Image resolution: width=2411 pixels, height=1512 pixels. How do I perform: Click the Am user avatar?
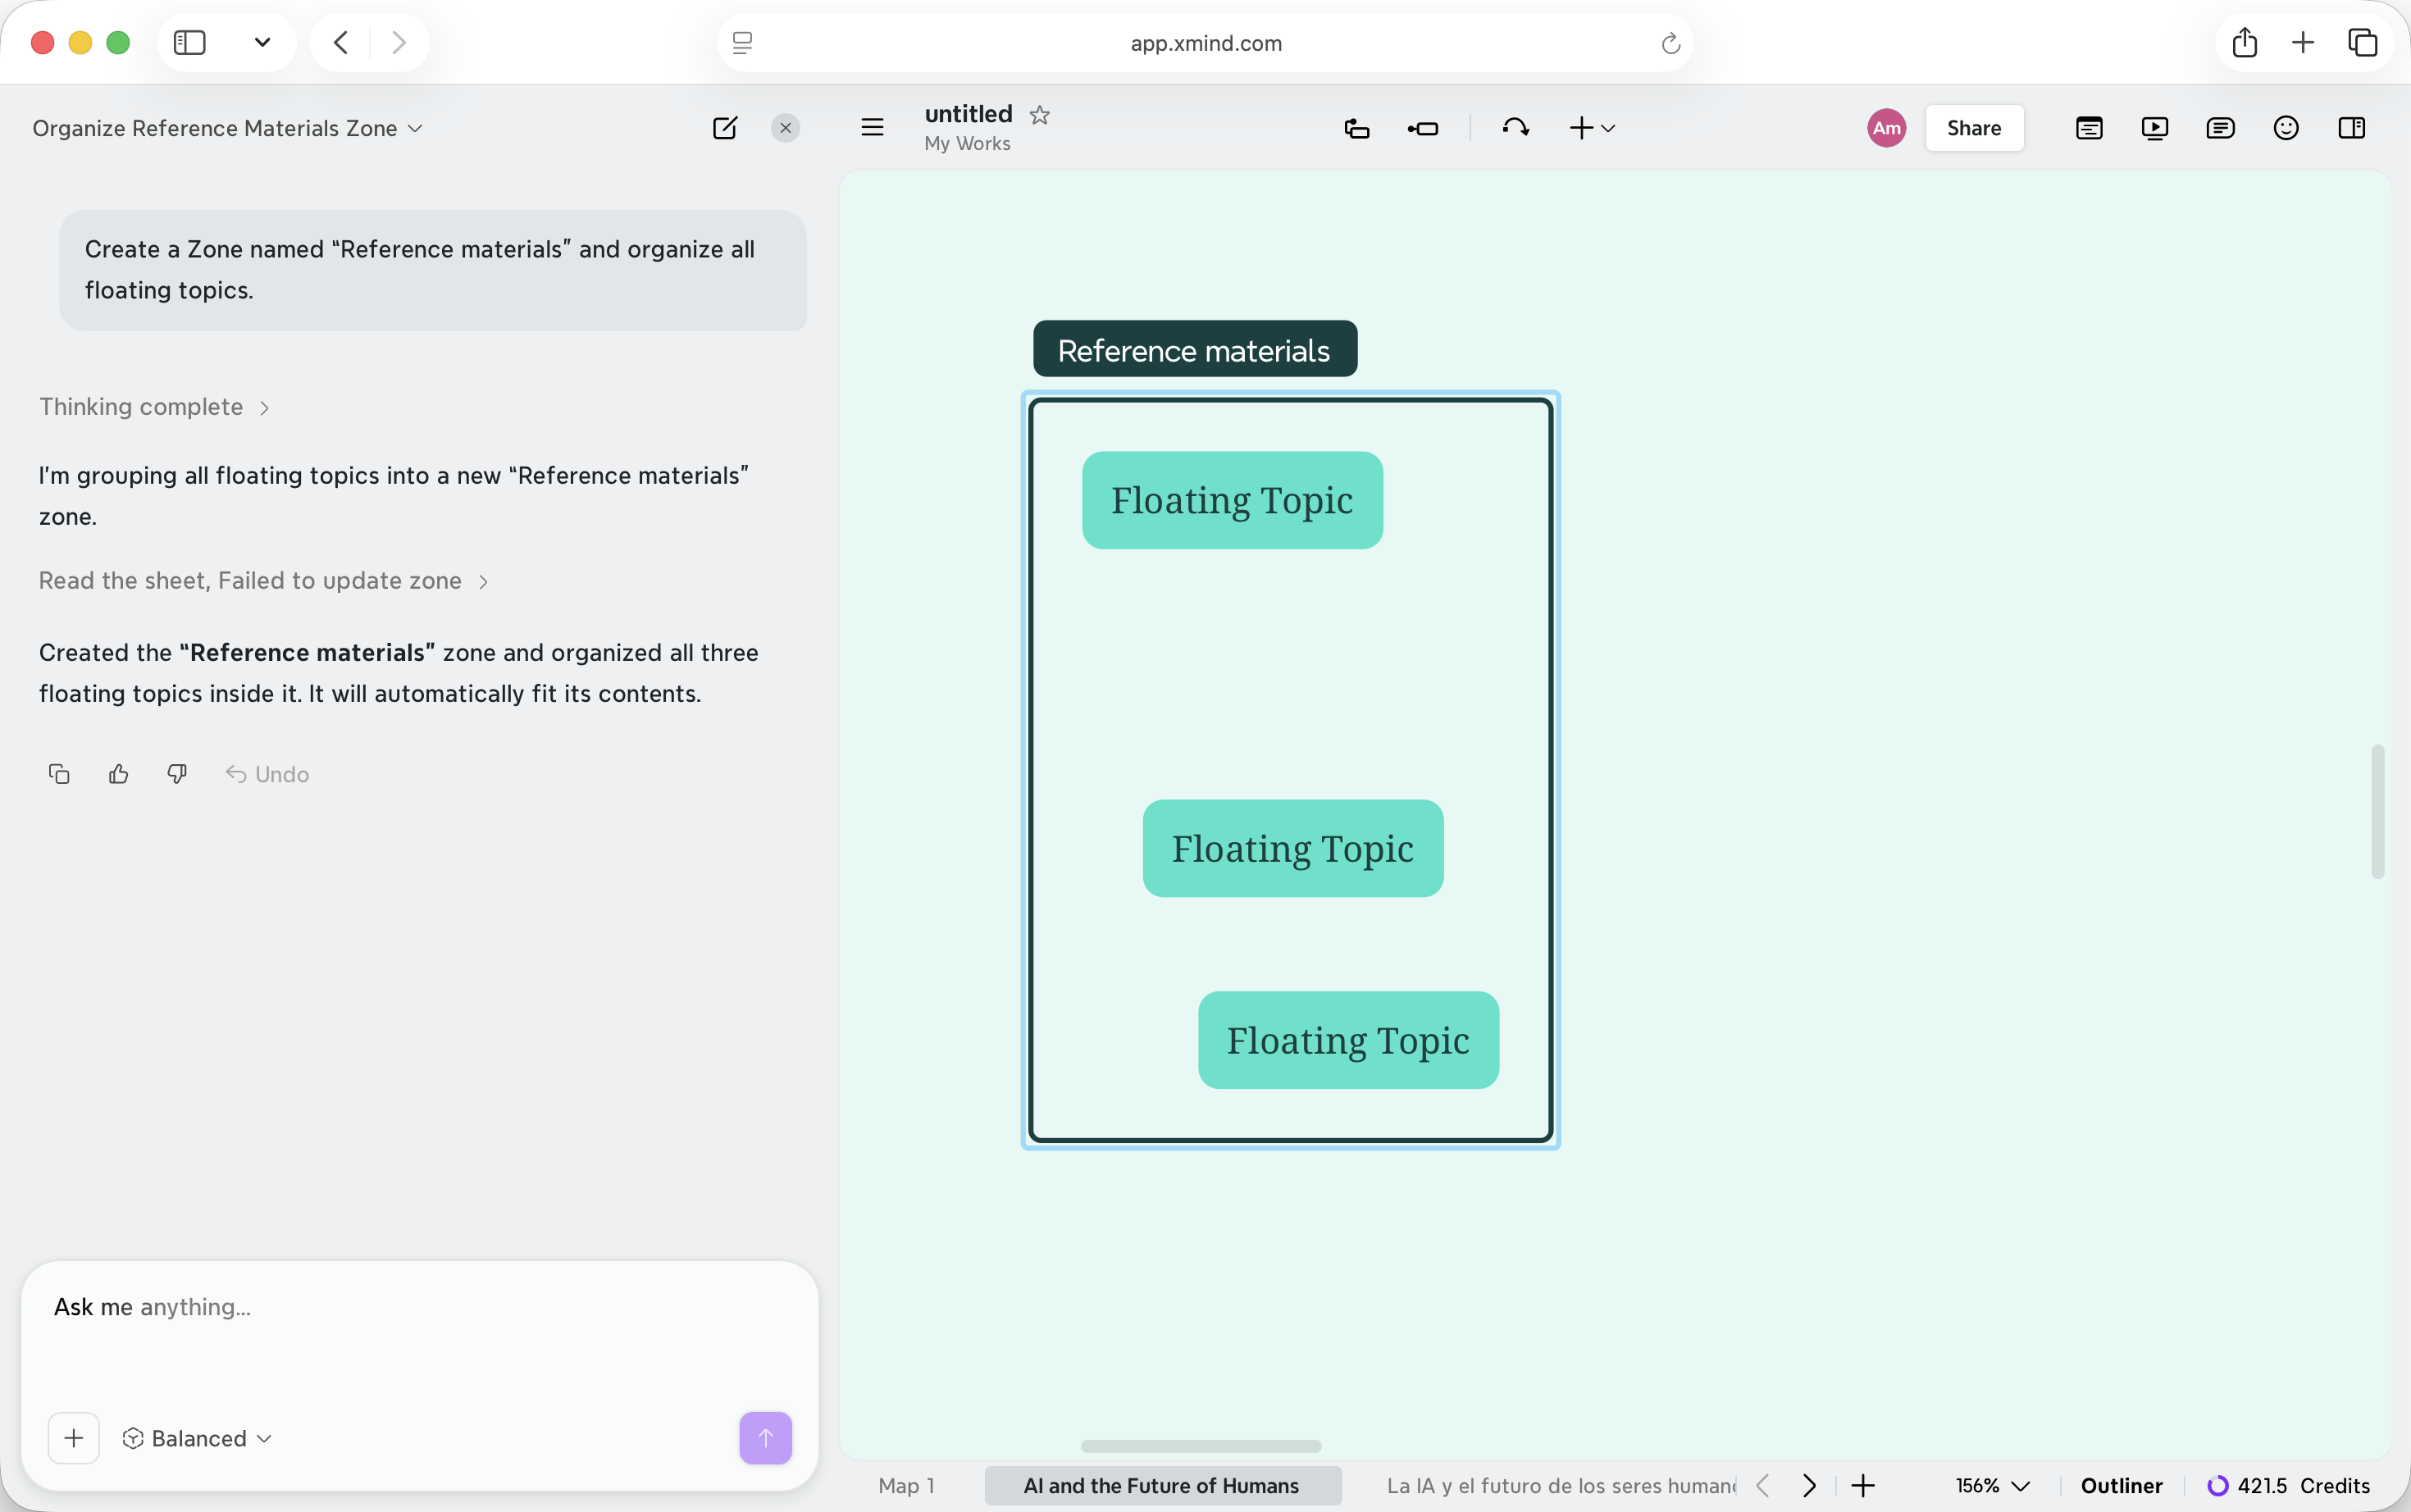[x=1886, y=128]
